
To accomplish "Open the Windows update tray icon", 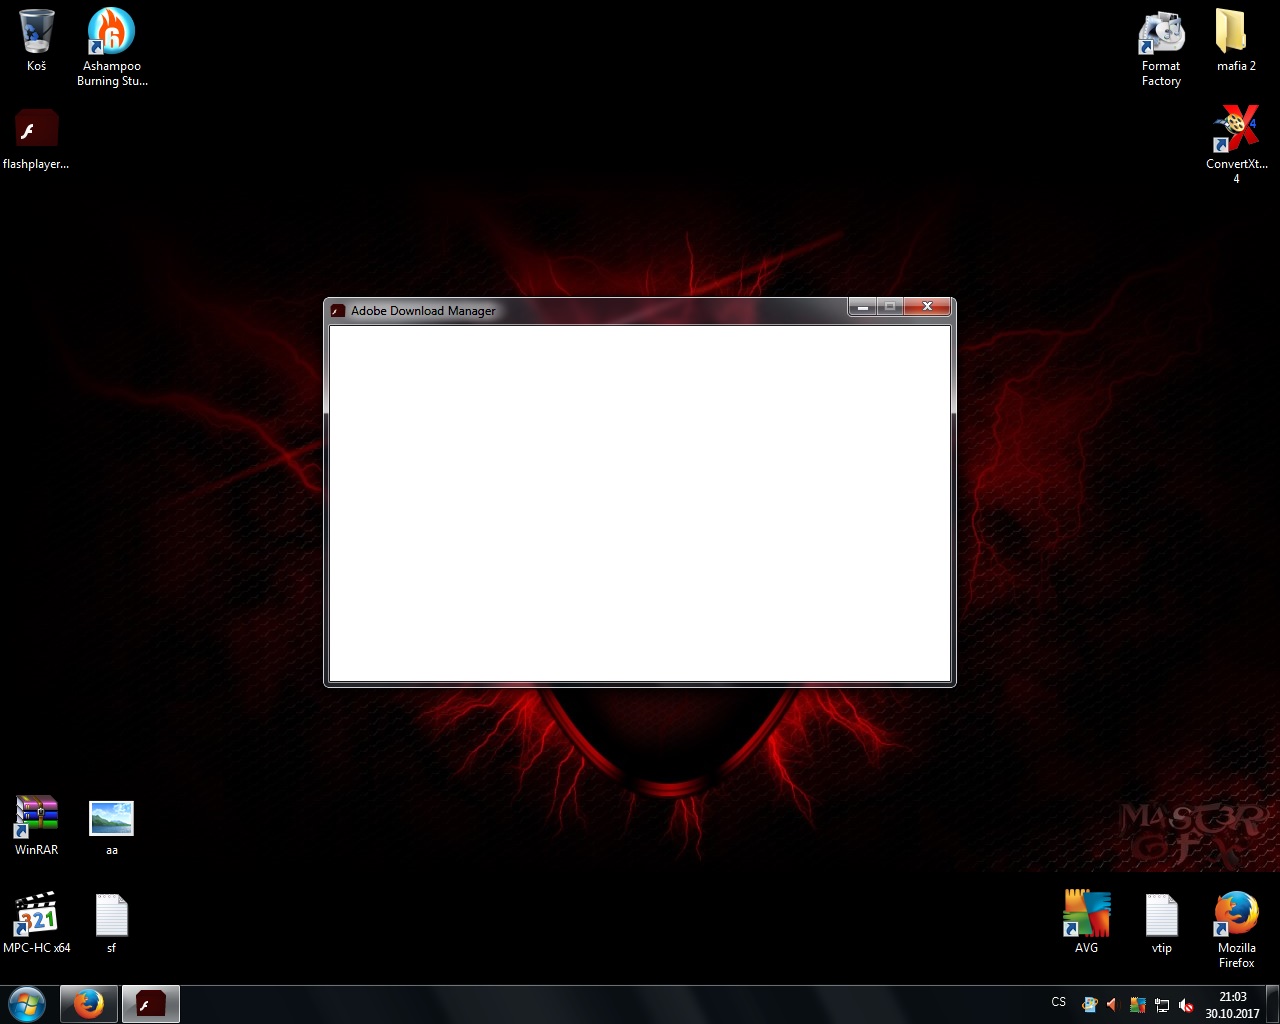I will [1089, 1005].
